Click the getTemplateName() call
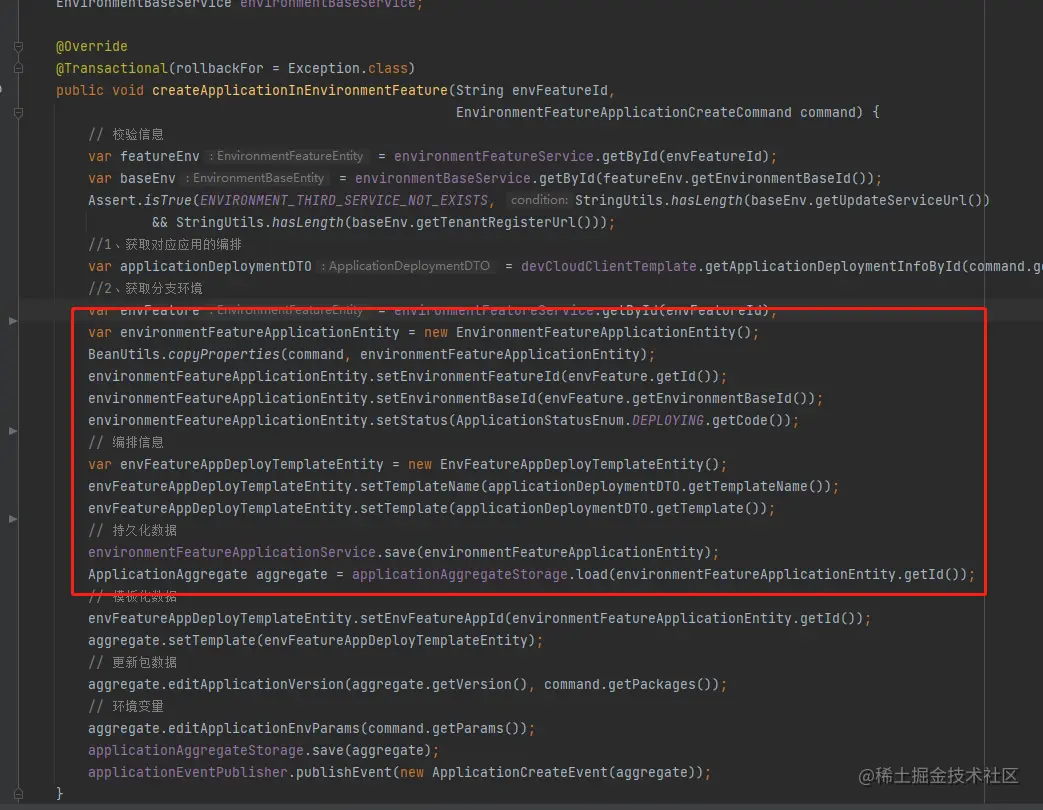 pyautogui.click(x=758, y=485)
